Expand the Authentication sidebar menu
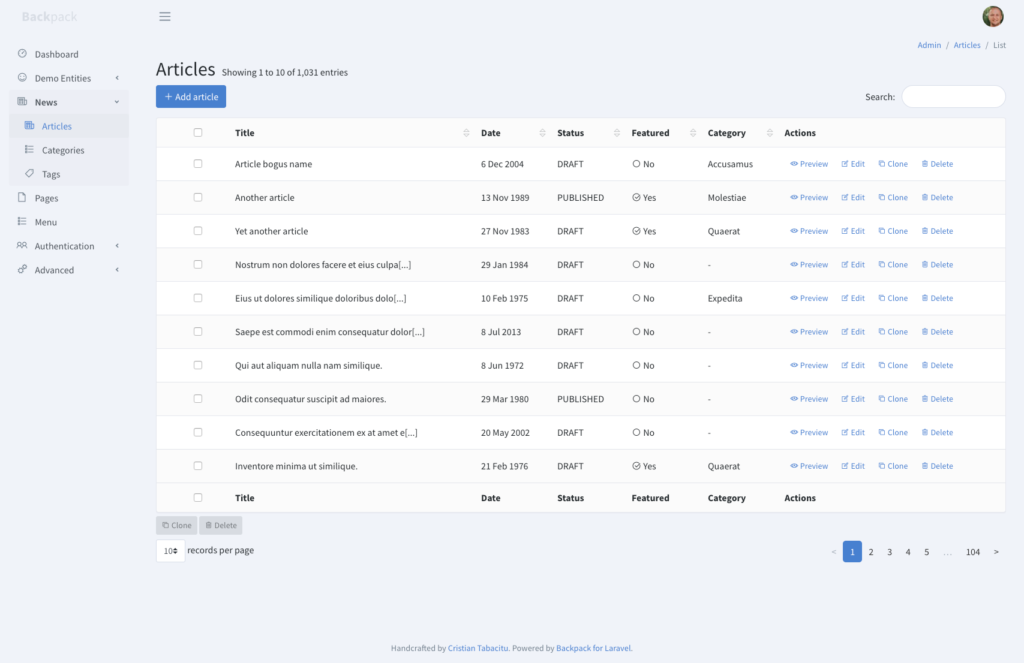 [x=64, y=246]
